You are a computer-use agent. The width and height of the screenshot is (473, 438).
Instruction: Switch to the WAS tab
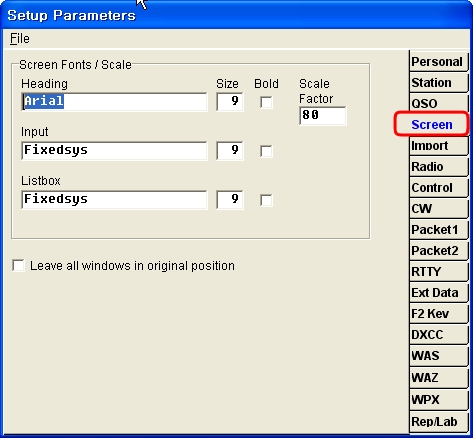click(439, 356)
